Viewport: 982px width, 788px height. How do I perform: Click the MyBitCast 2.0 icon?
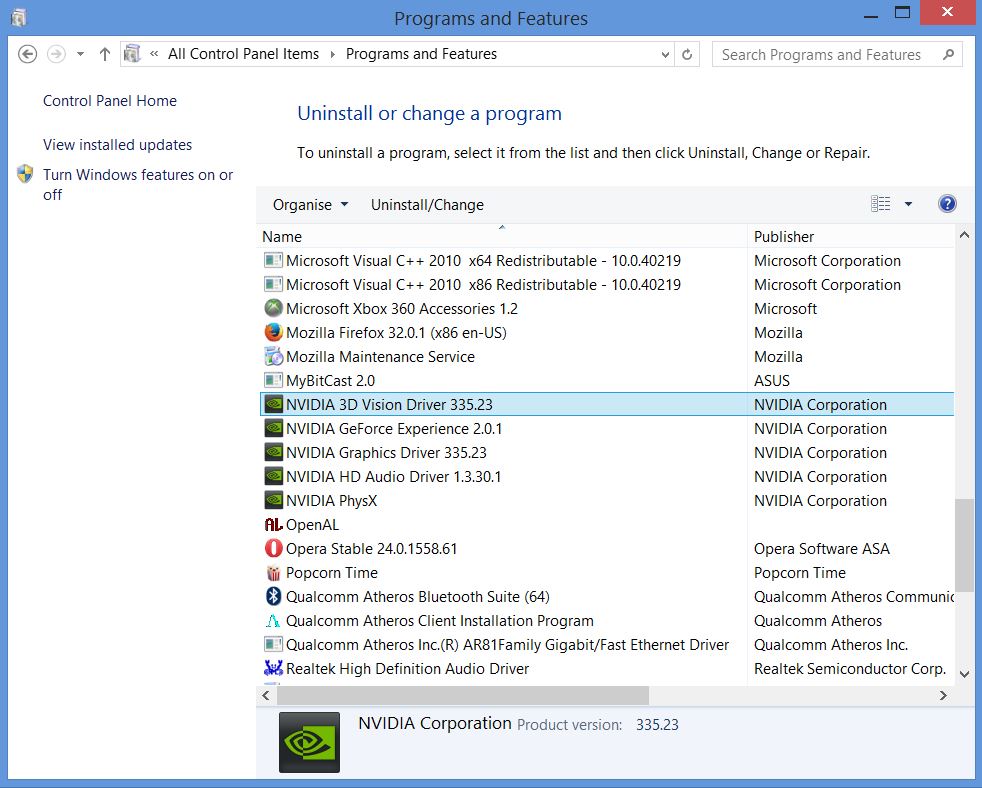[x=273, y=380]
